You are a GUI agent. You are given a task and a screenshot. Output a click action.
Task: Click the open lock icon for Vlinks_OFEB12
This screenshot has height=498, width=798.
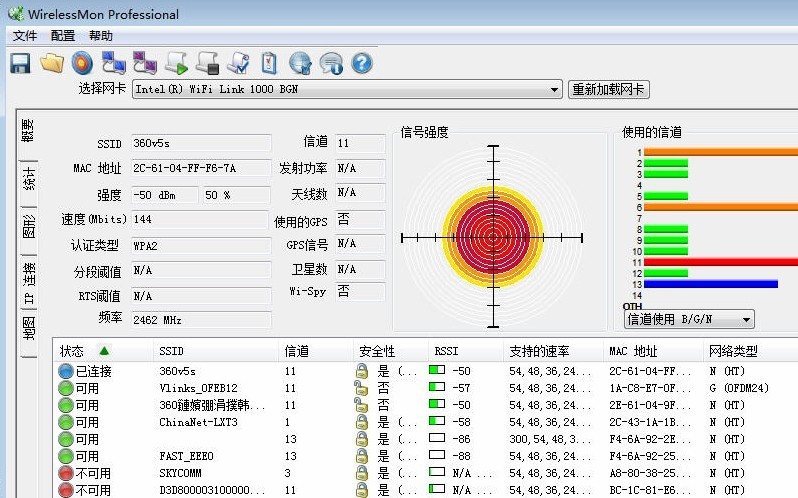(x=361, y=388)
